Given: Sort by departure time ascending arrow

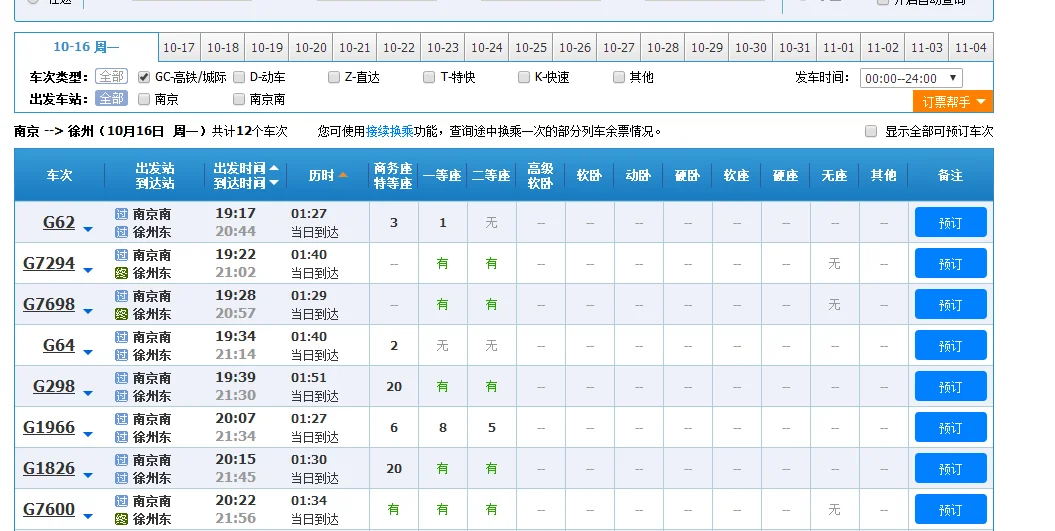Looking at the screenshot, I should (274, 168).
